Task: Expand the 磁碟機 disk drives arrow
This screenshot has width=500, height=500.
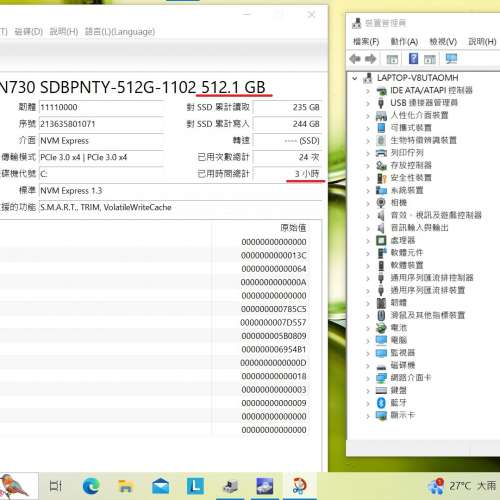Action: [368, 366]
